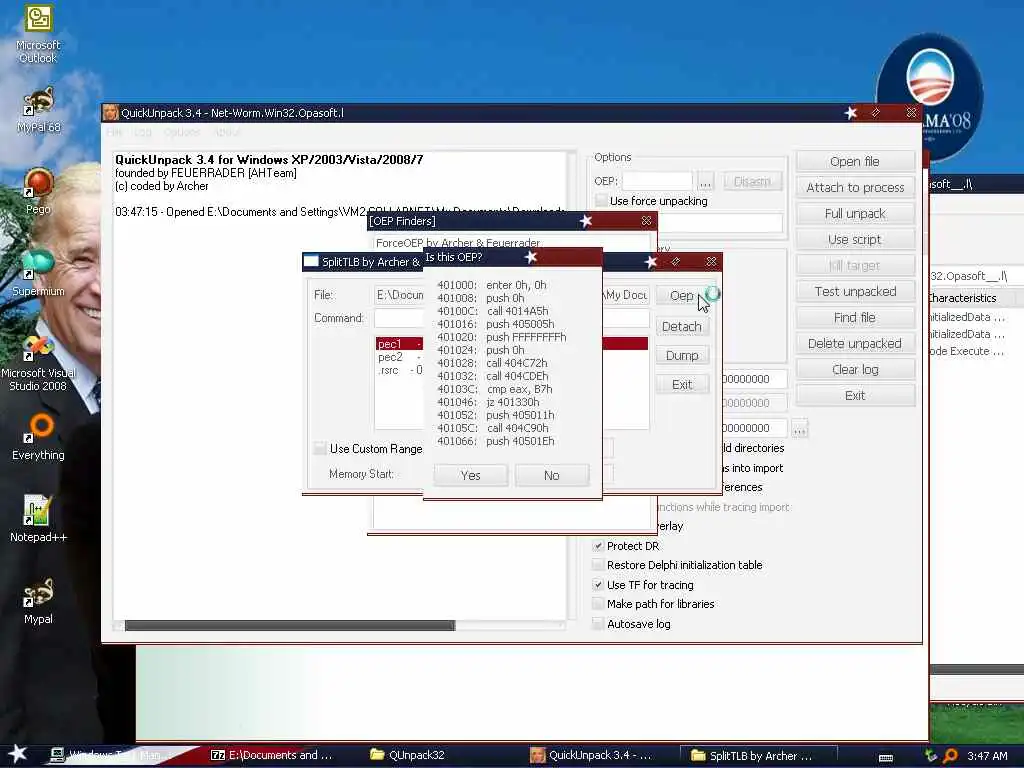Image resolution: width=1024 pixels, height=768 pixels.
Task: Click the diamond button in QuickUnpack title bar
Action: tap(876, 113)
